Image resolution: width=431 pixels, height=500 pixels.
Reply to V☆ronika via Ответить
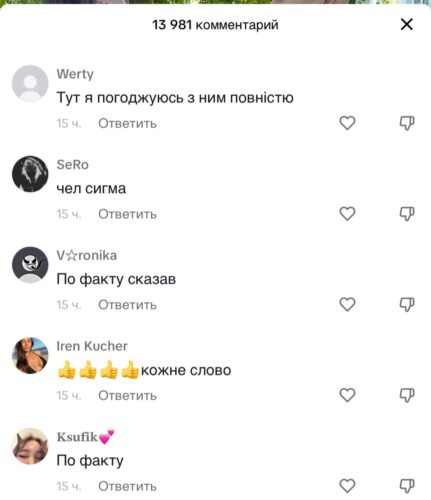tap(127, 305)
